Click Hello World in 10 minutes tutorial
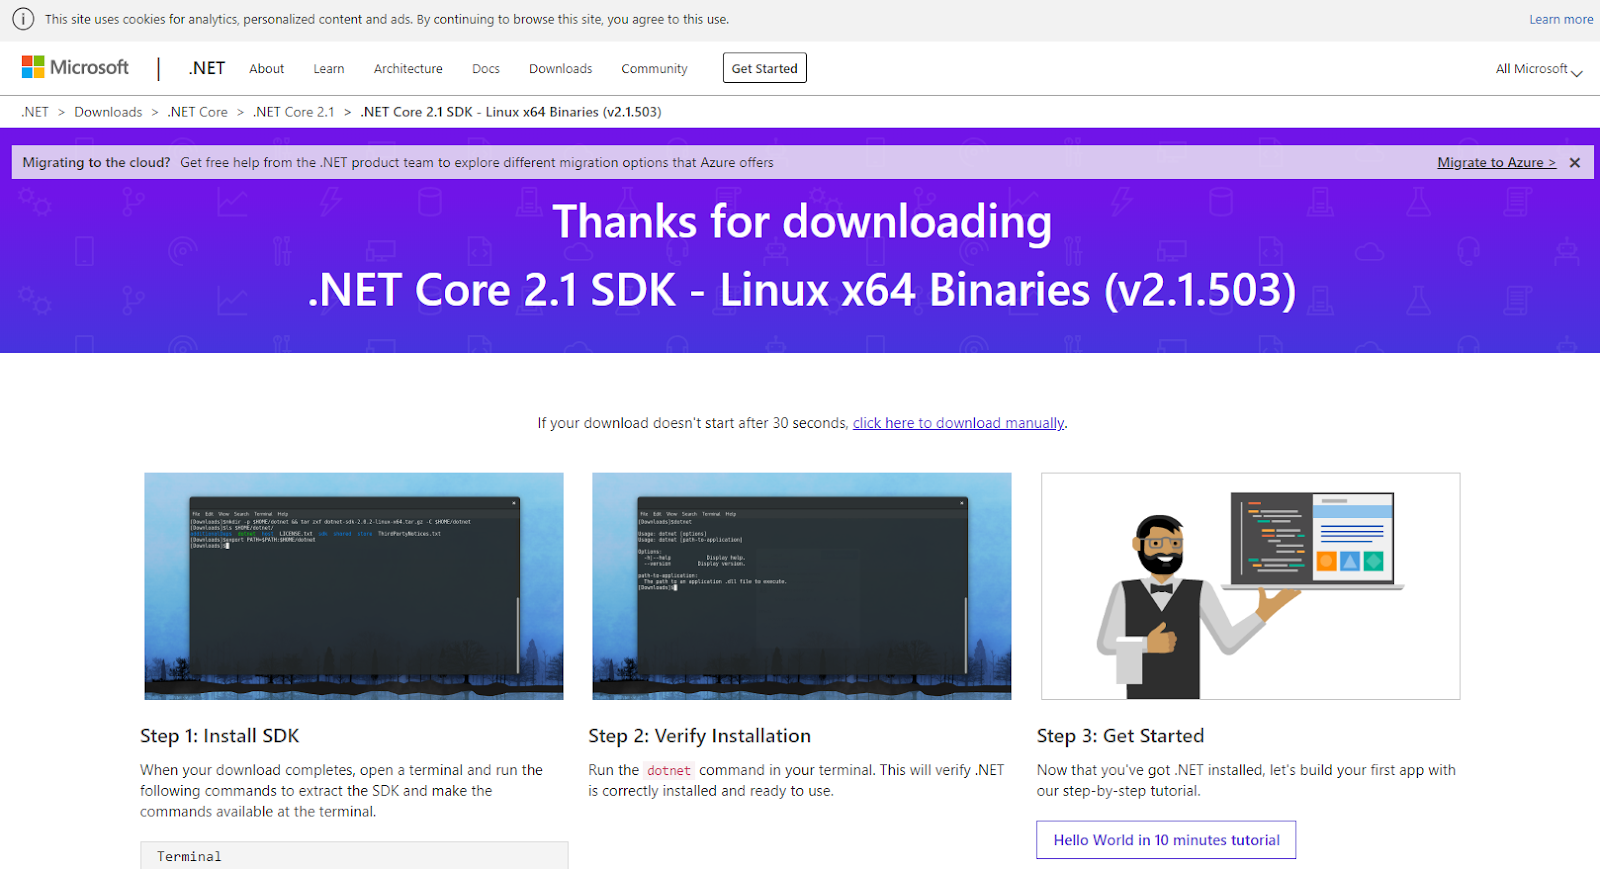 click(x=1166, y=840)
